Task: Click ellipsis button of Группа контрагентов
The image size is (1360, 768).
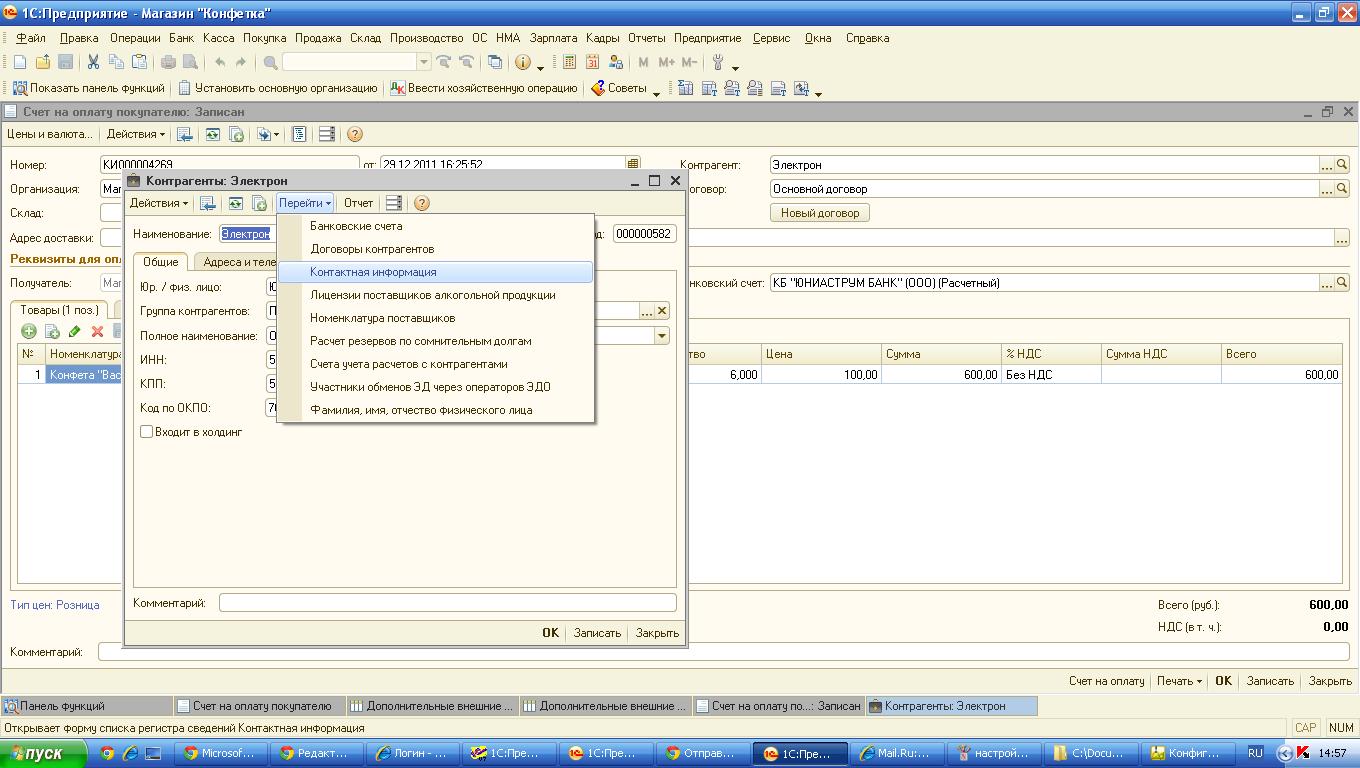Action: 647,312
